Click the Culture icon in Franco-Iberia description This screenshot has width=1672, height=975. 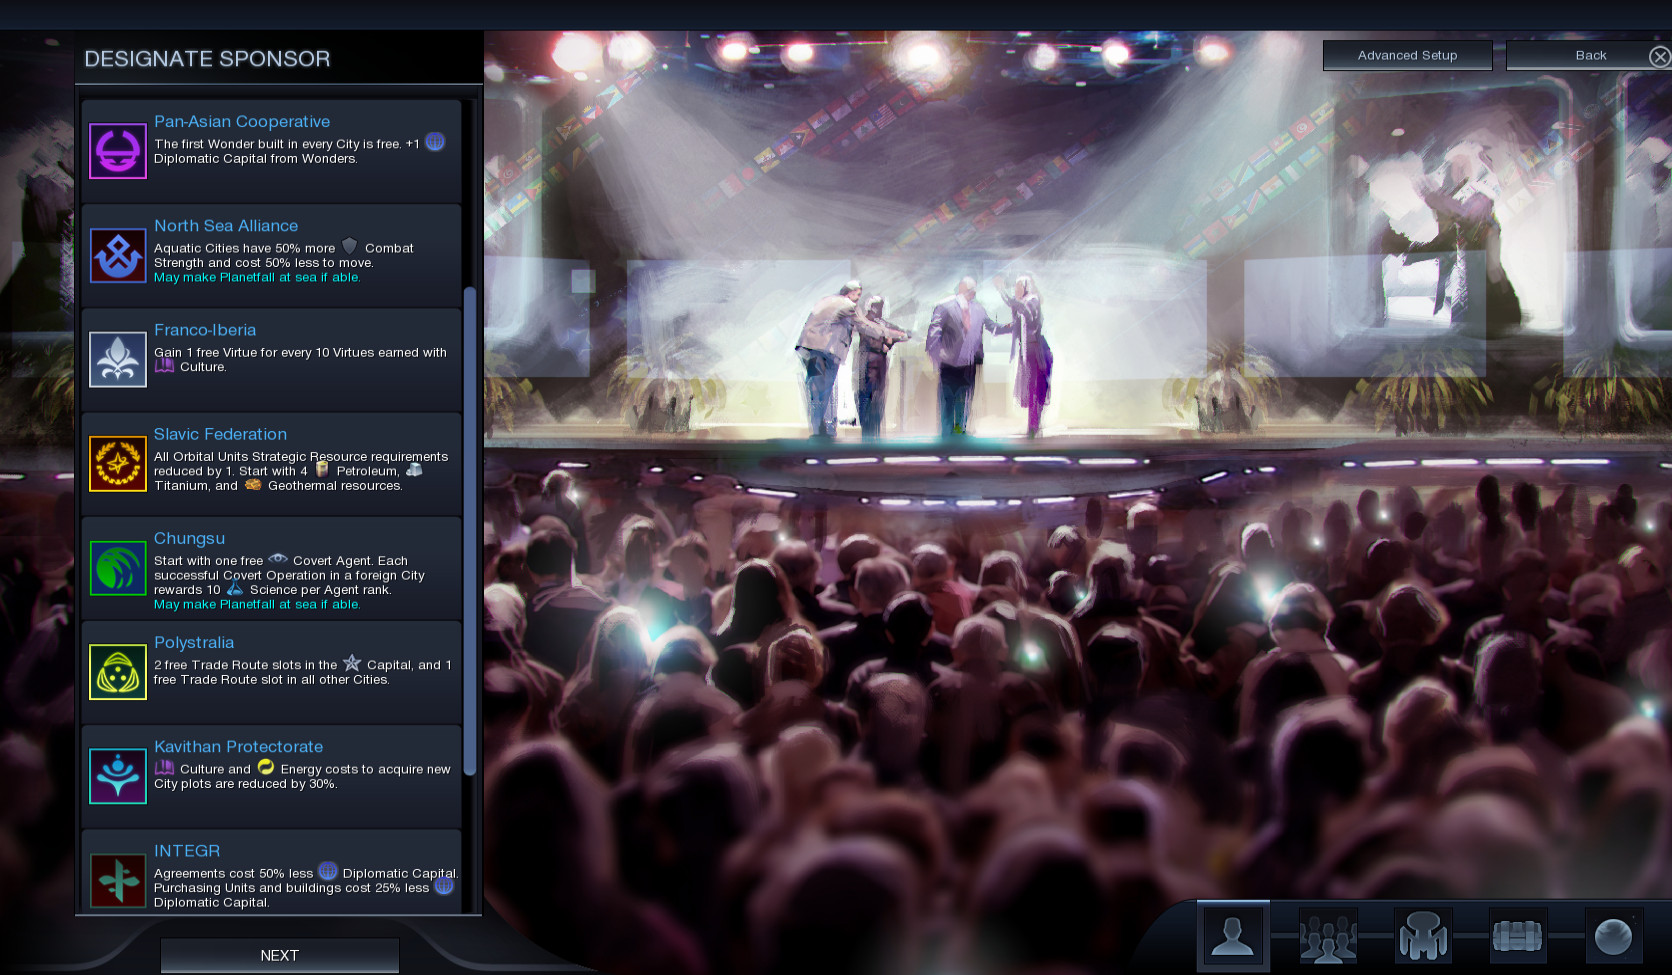[165, 366]
